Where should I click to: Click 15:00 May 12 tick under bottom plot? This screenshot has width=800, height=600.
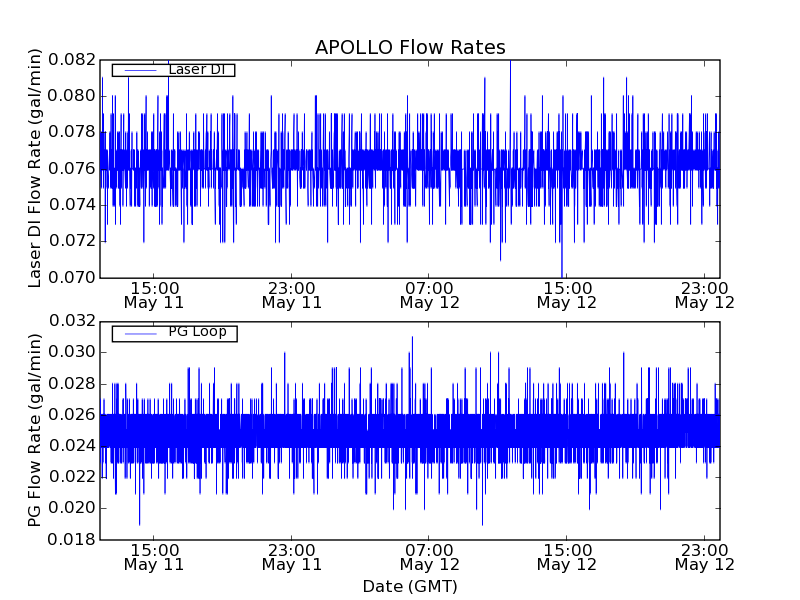click(567, 557)
